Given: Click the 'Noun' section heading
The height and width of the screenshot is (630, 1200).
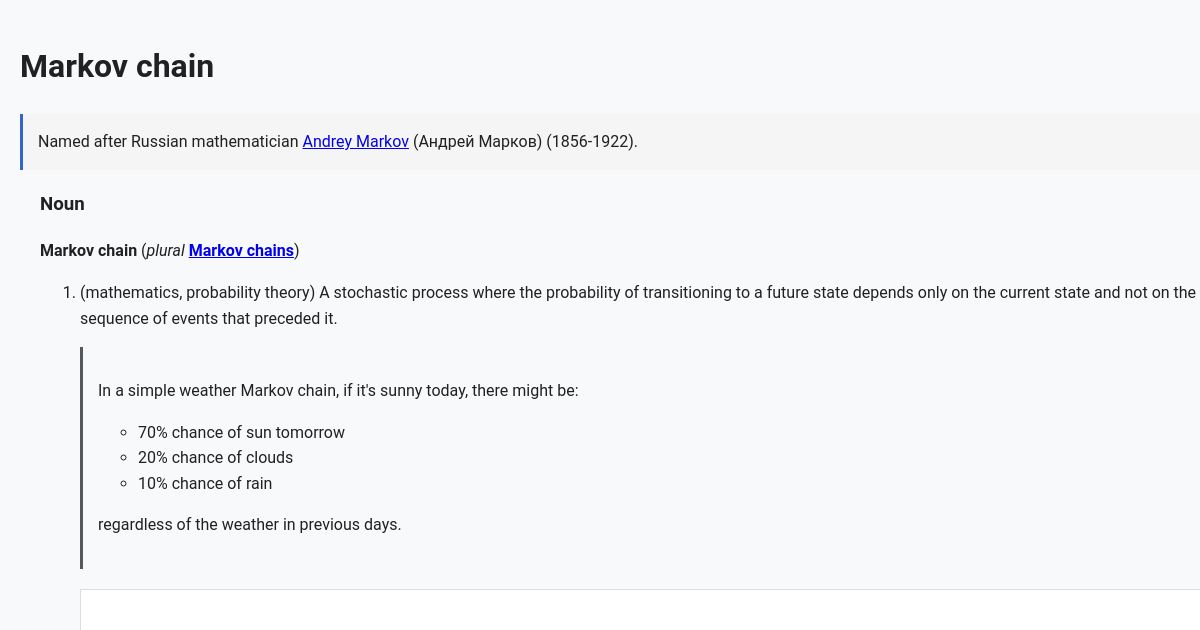Looking at the screenshot, I should click(62, 204).
